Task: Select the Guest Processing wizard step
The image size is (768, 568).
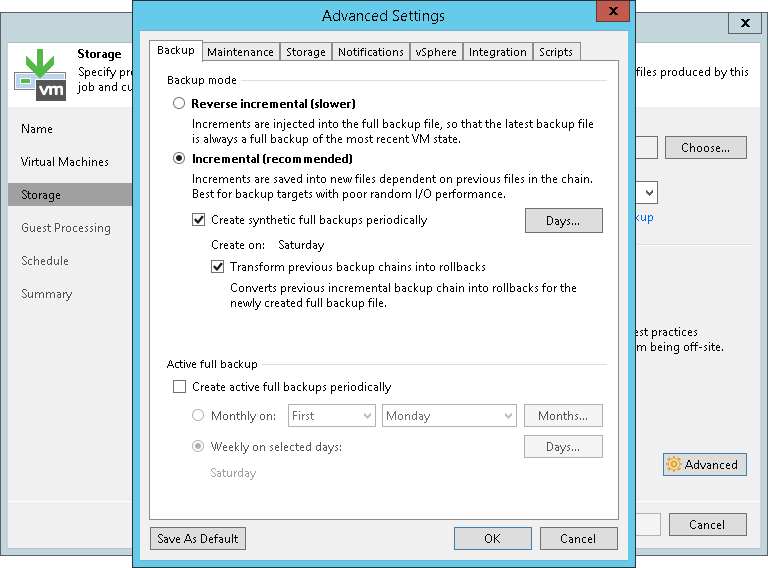Action: click(x=66, y=228)
